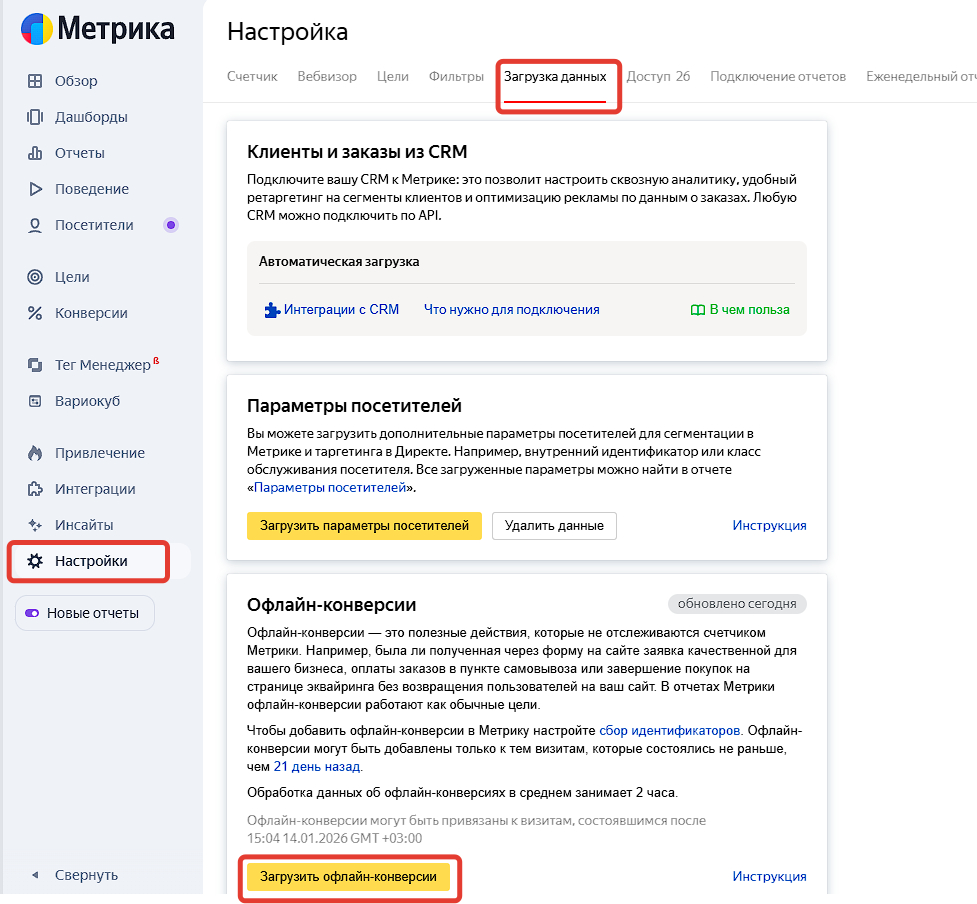Click the Конверсии percent icon

(x=35, y=313)
